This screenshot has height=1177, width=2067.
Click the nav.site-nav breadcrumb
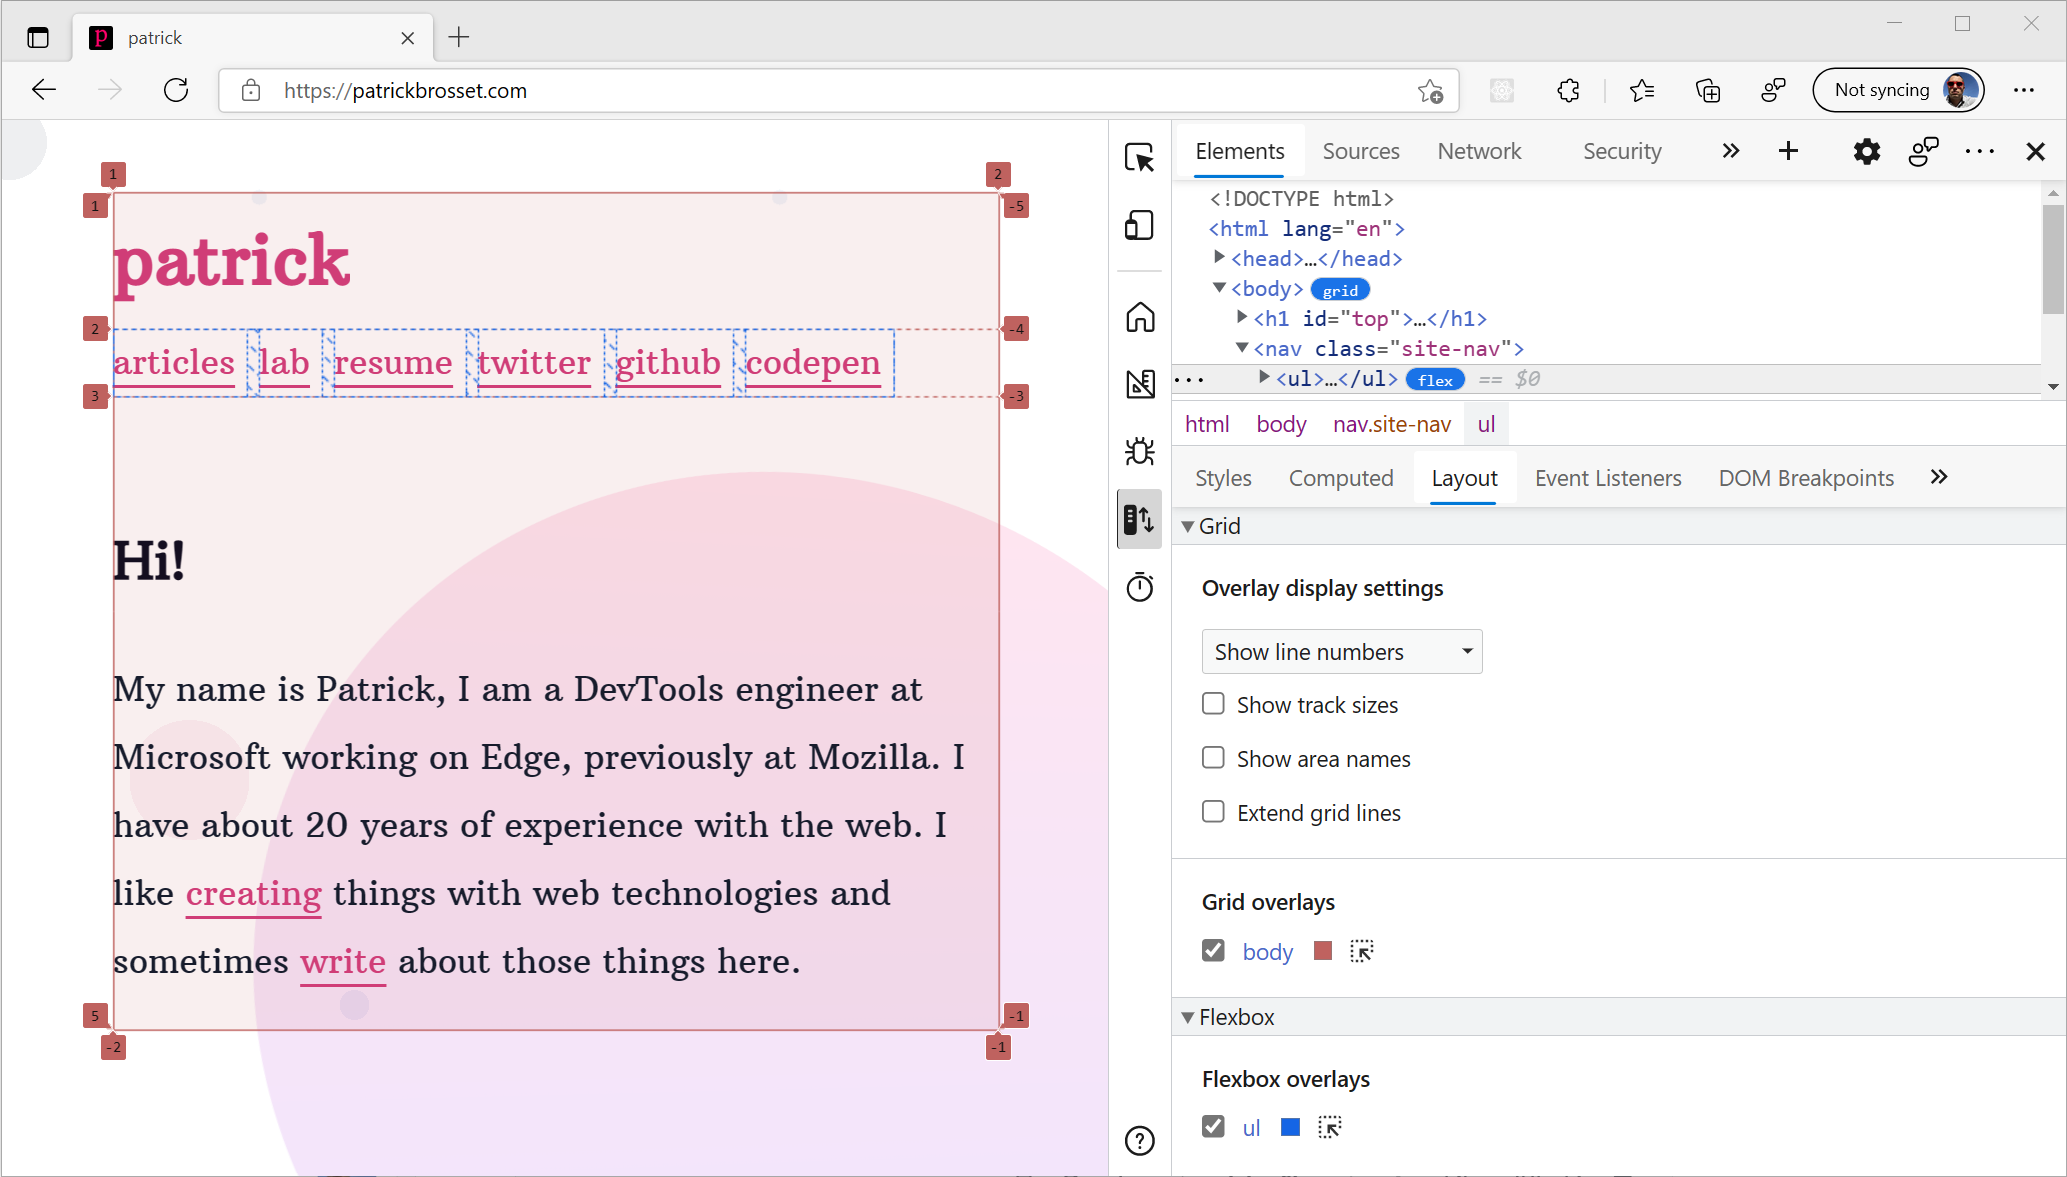click(x=1392, y=424)
